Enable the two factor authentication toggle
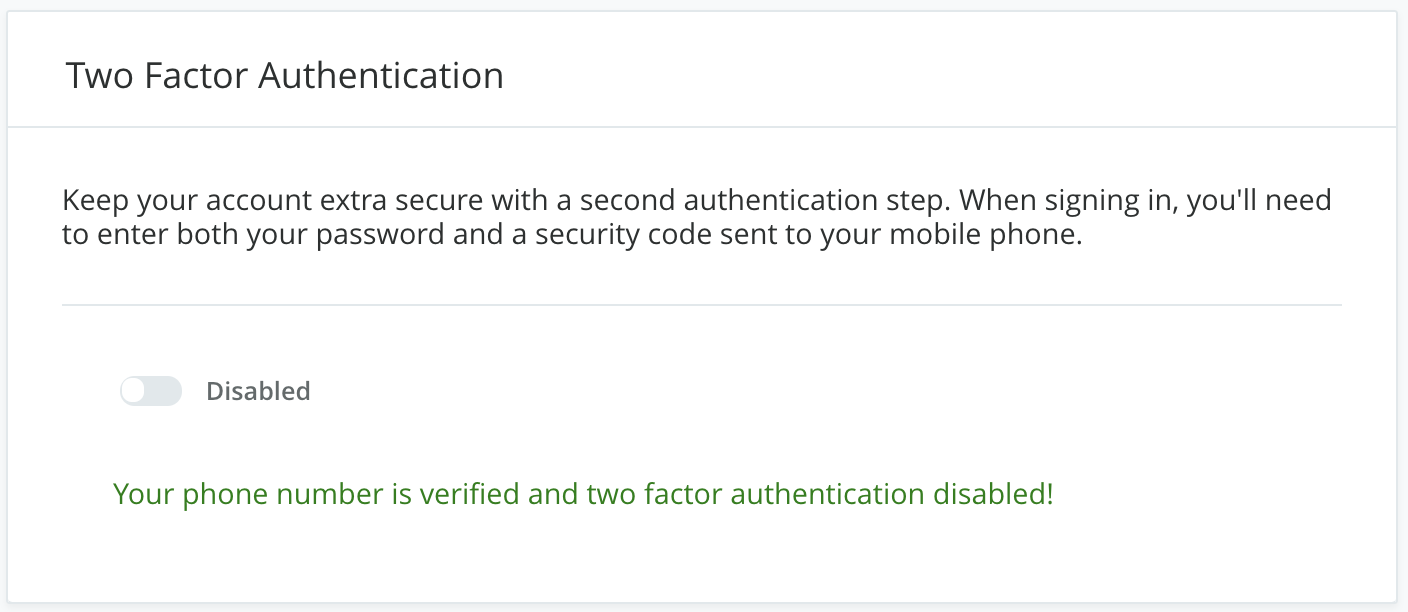 pyautogui.click(x=151, y=391)
